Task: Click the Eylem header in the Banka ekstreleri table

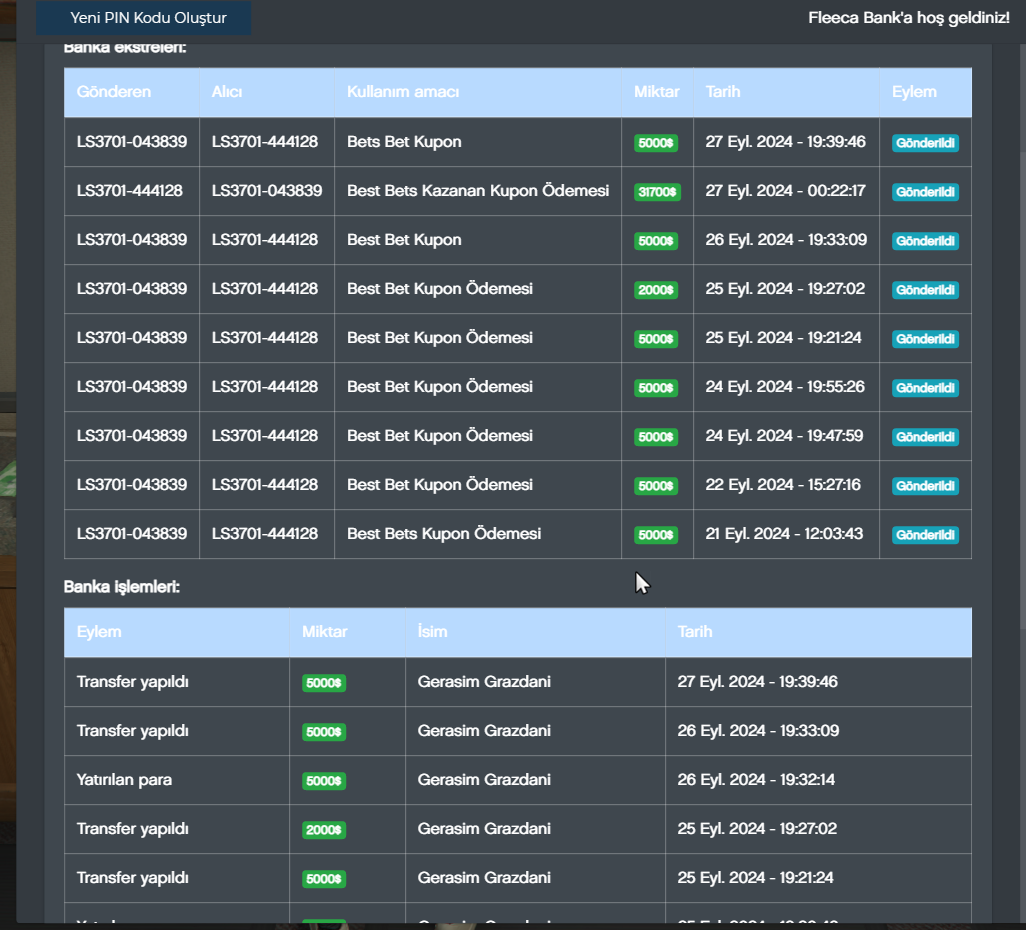Action: (914, 92)
